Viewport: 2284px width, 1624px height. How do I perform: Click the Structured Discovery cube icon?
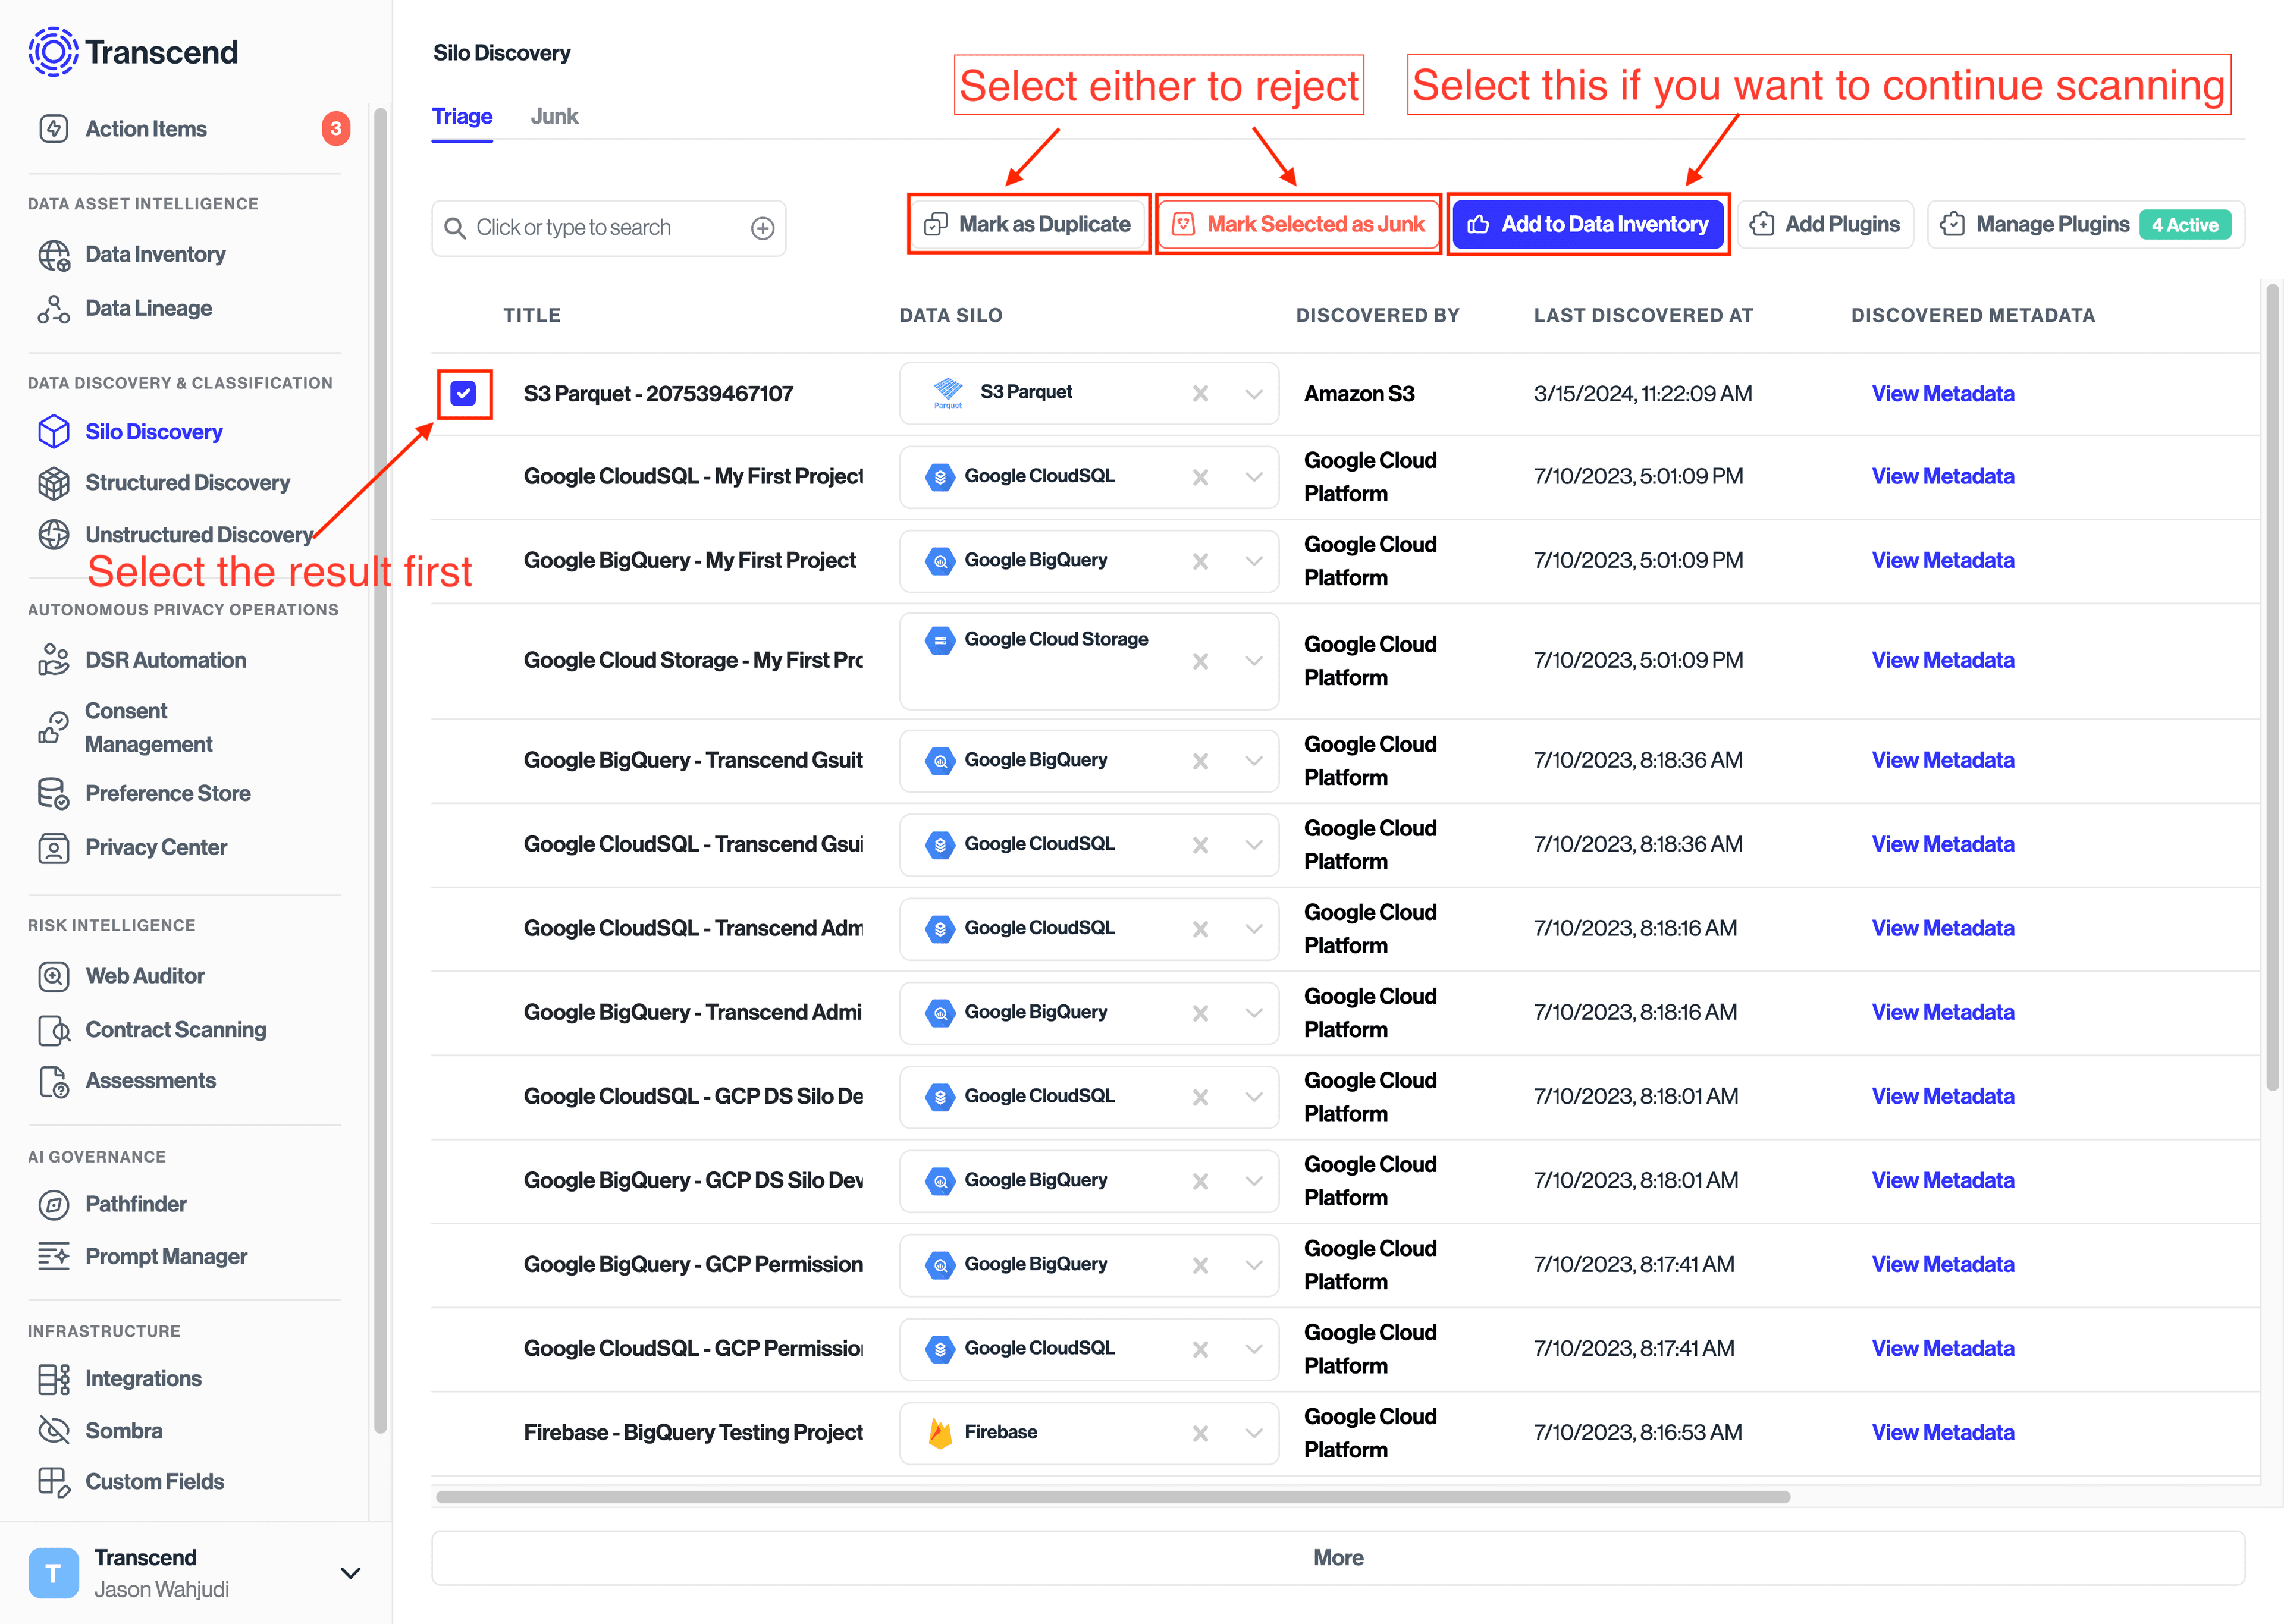[x=54, y=483]
